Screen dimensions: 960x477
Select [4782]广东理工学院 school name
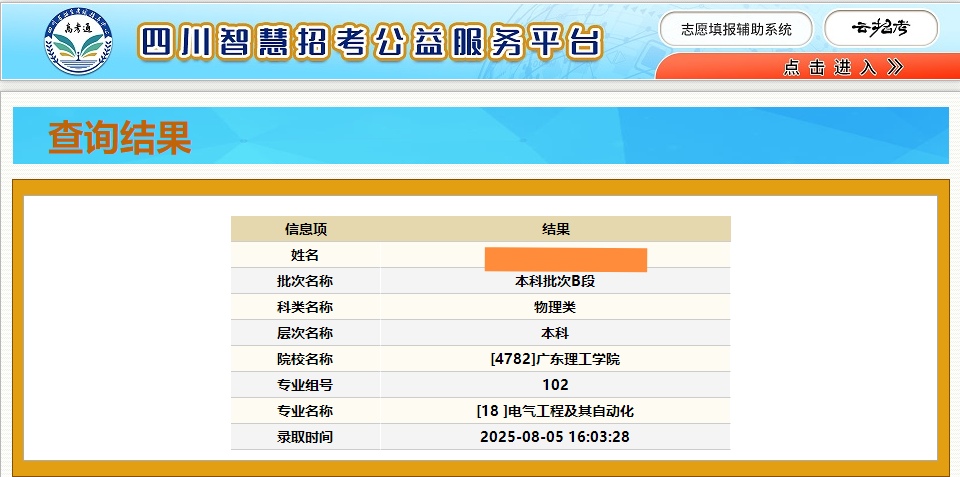click(x=555, y=359)
